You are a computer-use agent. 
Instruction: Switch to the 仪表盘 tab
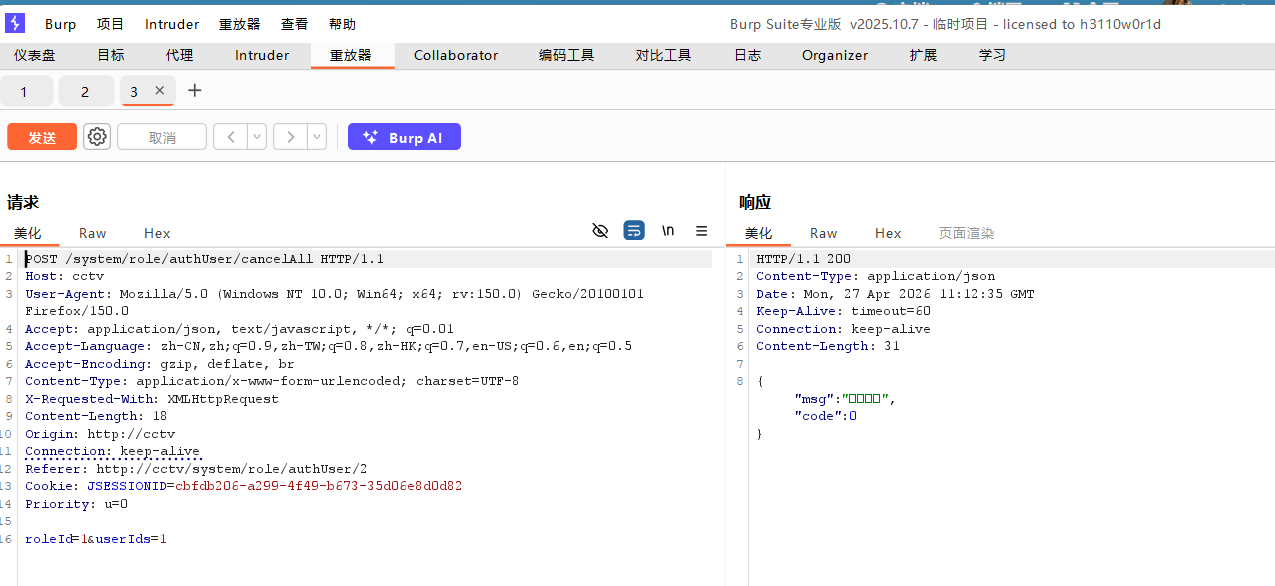pyautogui.click(x=35, y=55)
